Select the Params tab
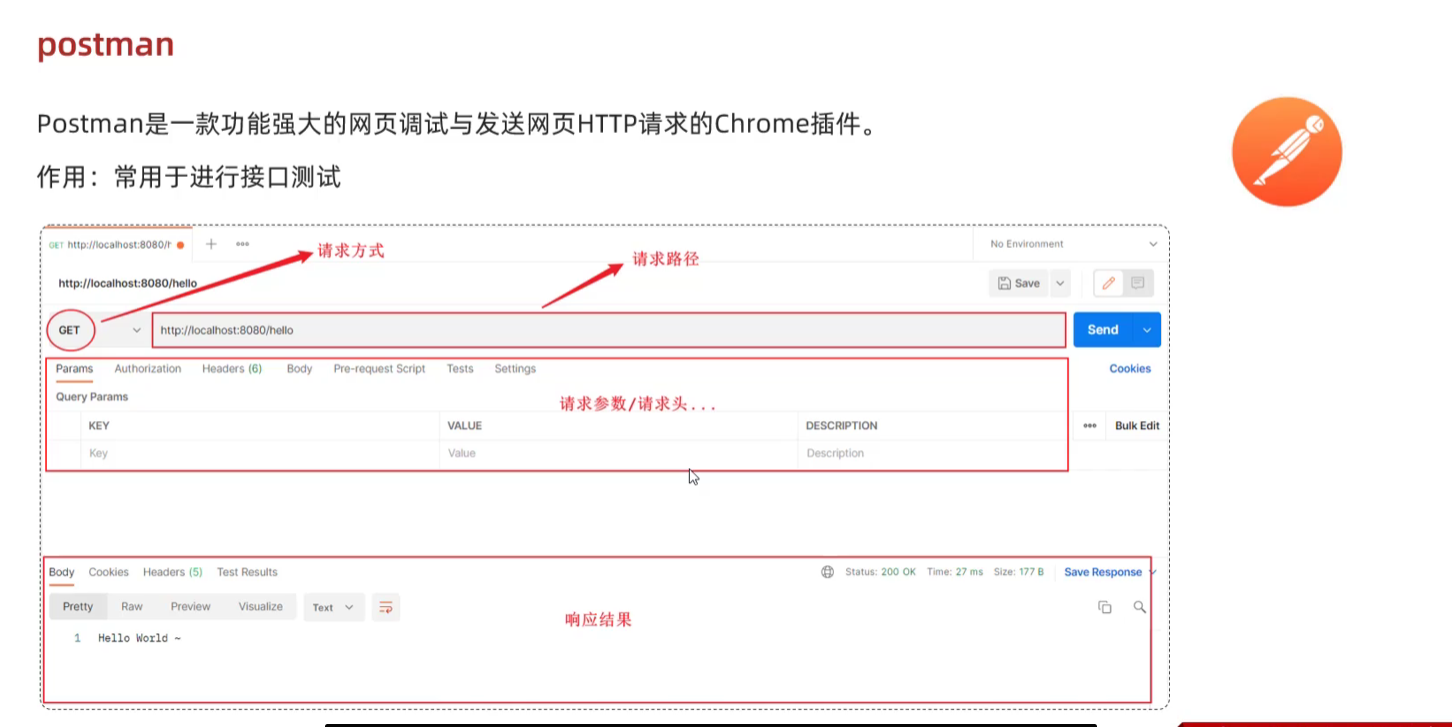The image size is (1452, 727). click(74, 369)
